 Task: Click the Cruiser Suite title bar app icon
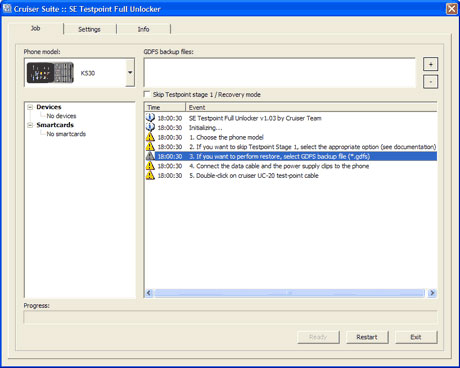tap(7, 8)
